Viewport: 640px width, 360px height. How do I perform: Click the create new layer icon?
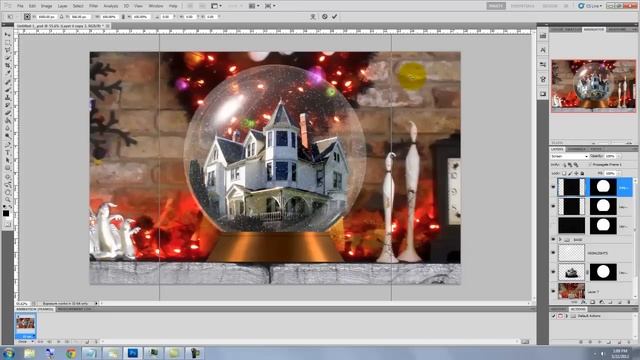pyautogui.click(x=620, y=302)
